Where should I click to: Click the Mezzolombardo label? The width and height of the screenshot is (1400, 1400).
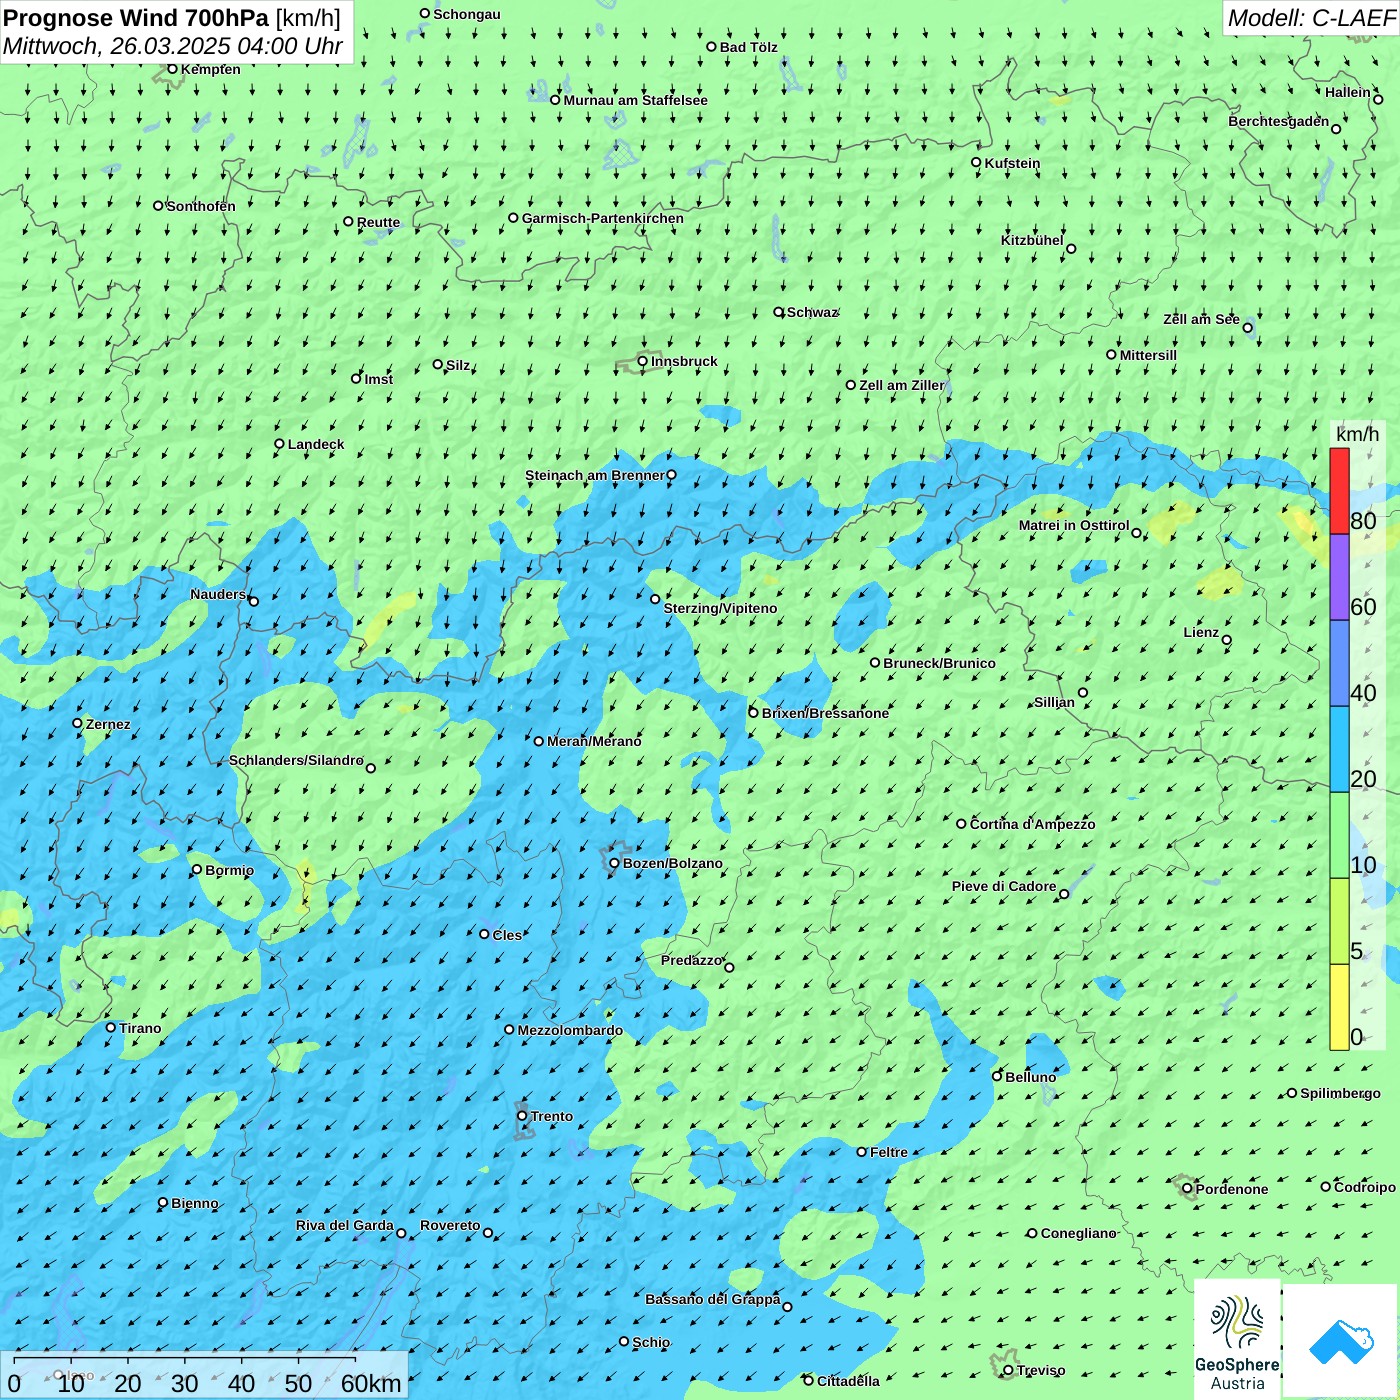[570, 1030]
